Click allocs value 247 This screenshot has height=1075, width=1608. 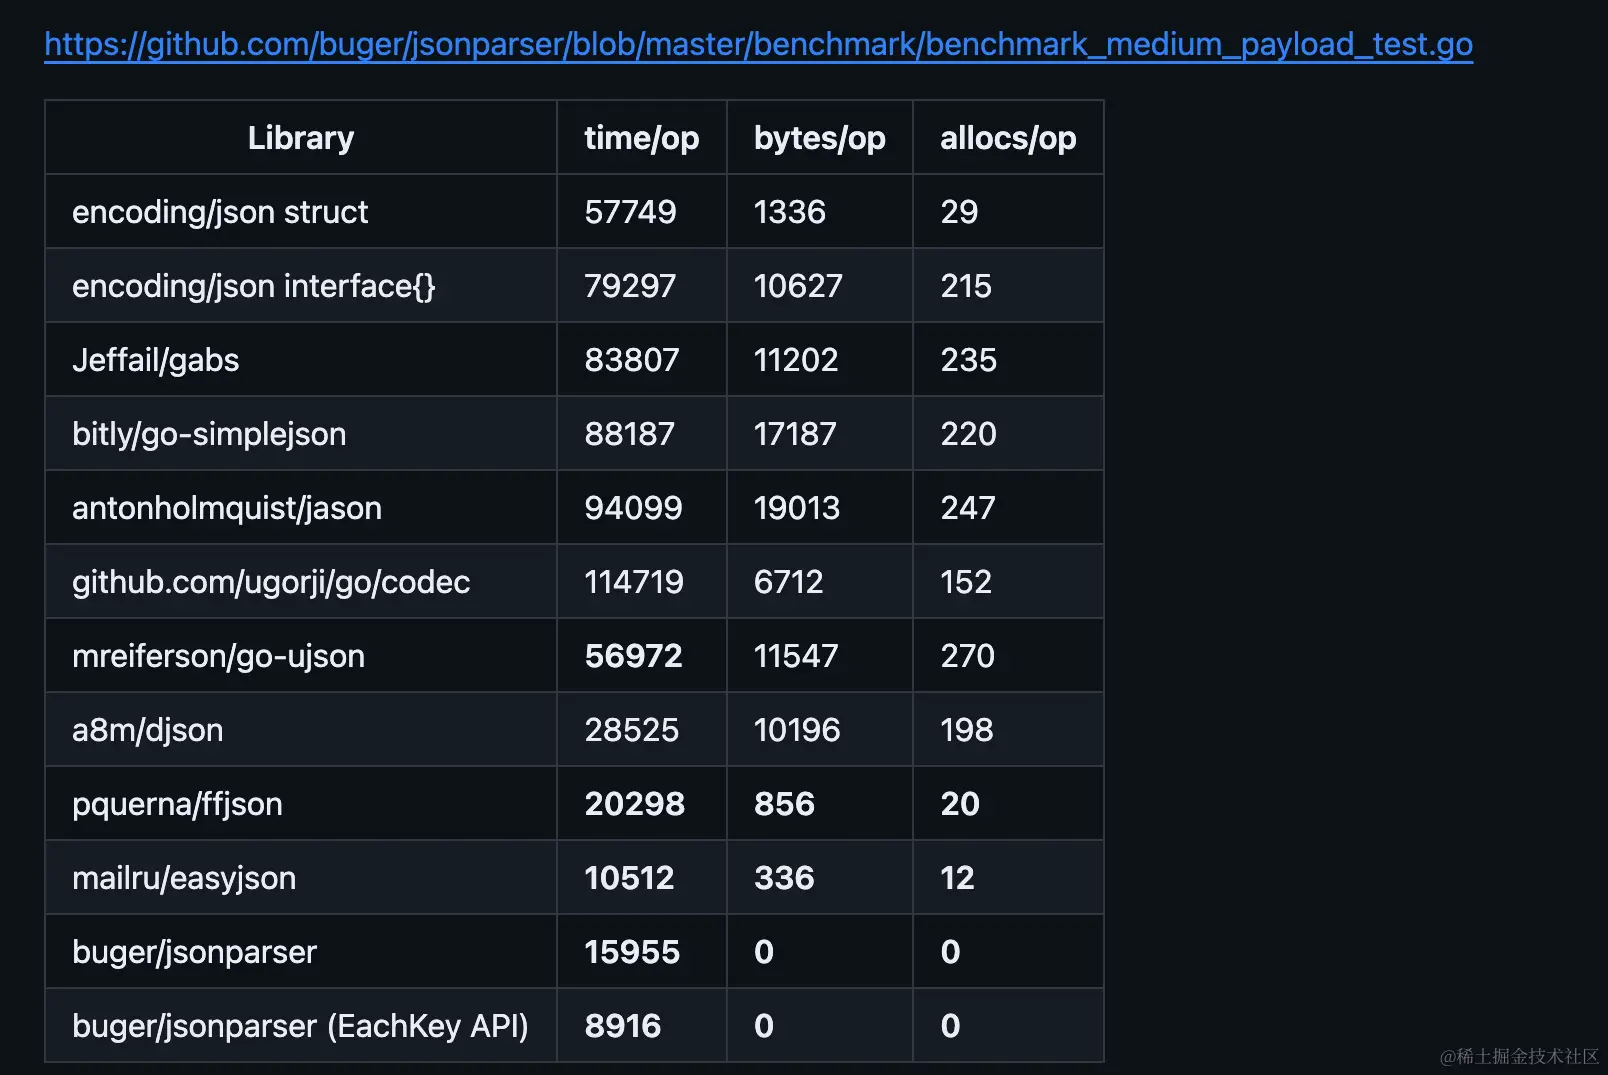[968, 508]
